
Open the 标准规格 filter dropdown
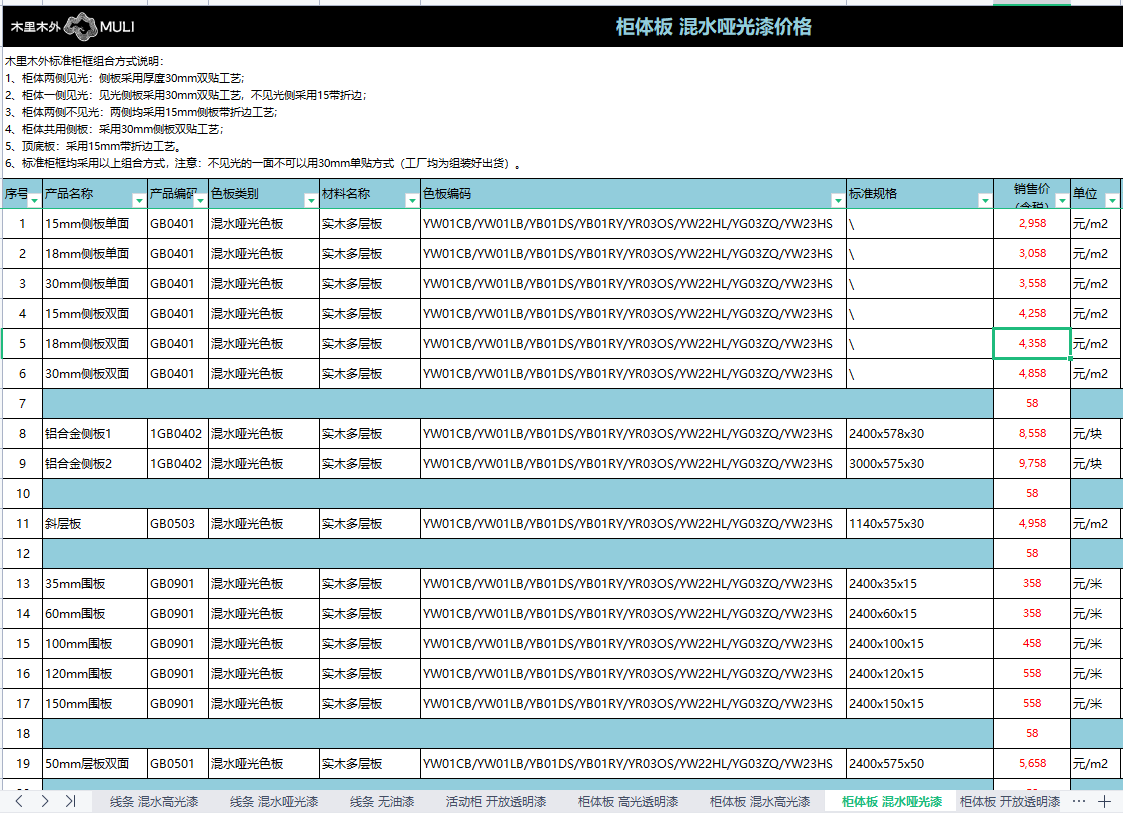(984, 200)
